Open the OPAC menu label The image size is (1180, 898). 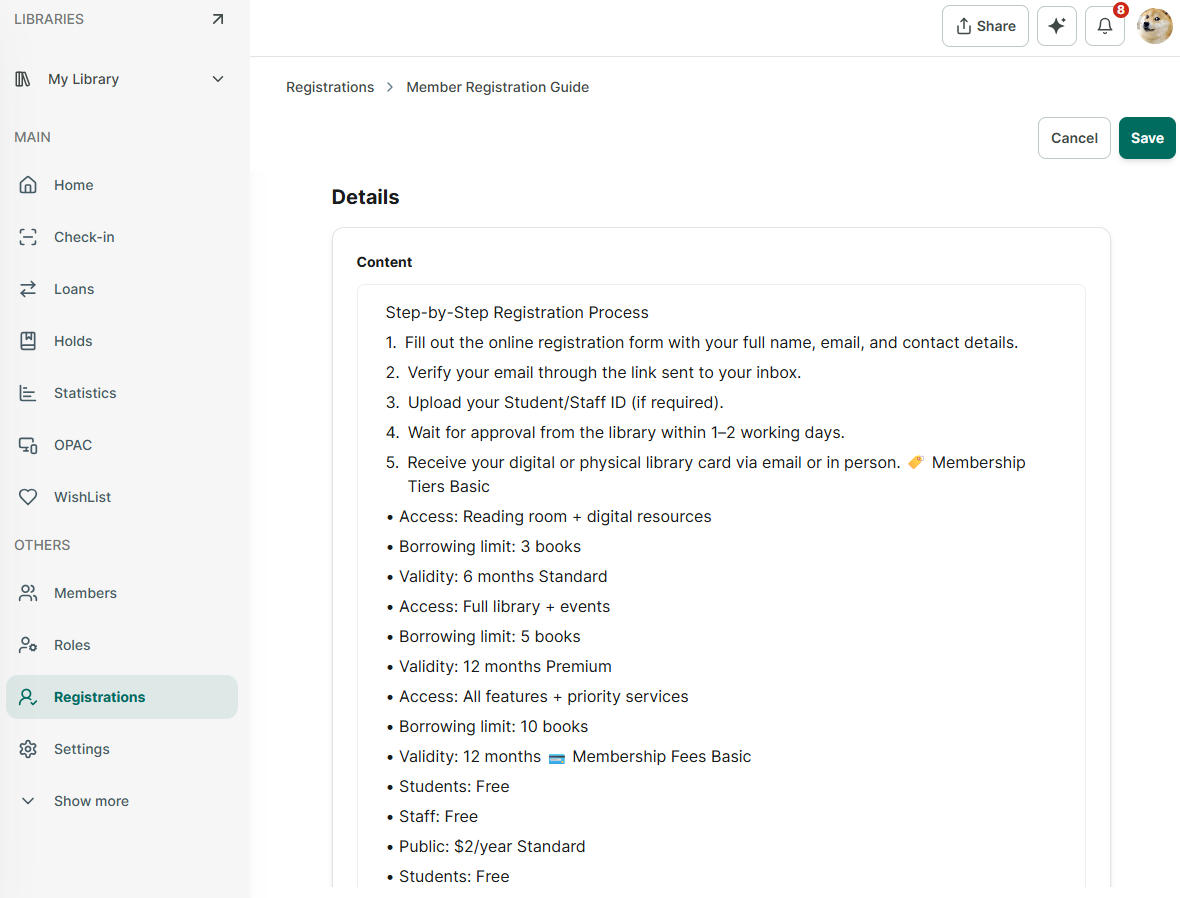click(x=73, y=445)
